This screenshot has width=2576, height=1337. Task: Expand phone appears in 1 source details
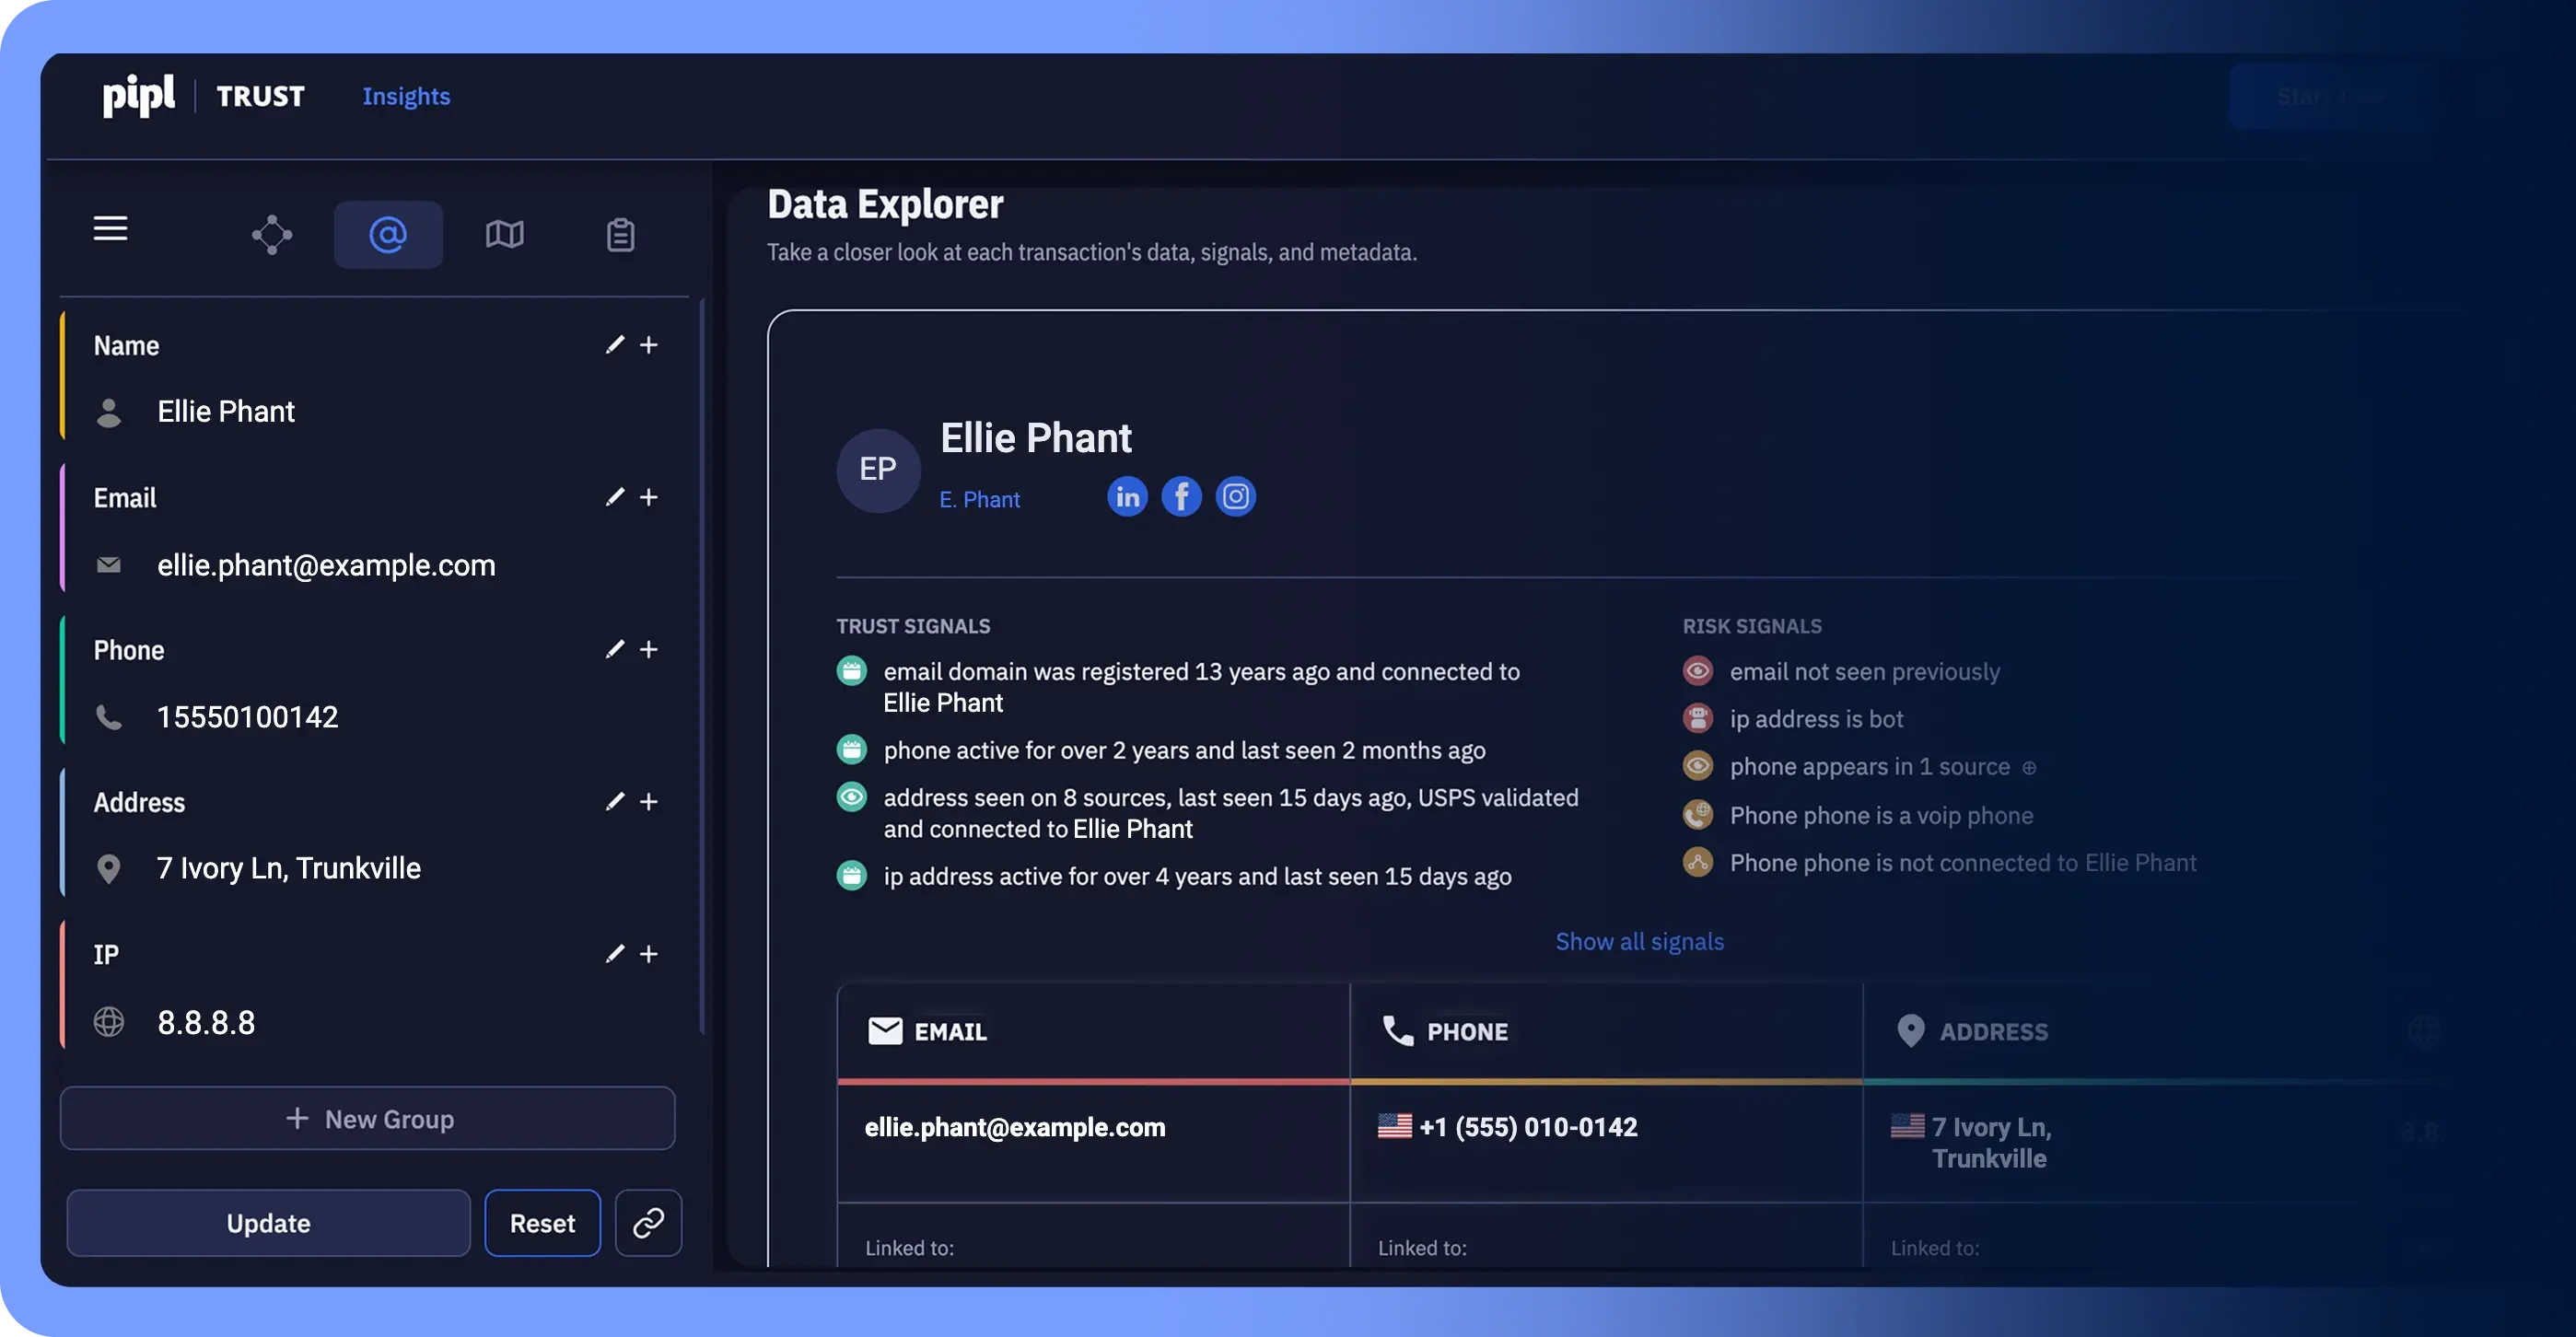2029,768
